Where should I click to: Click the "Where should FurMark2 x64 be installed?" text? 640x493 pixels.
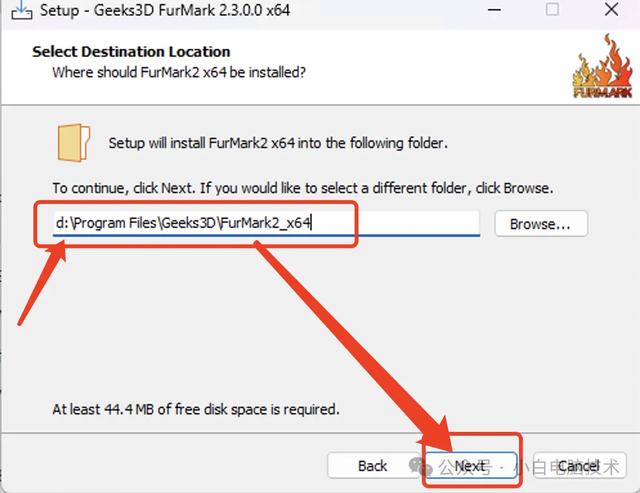pos(179,72)
